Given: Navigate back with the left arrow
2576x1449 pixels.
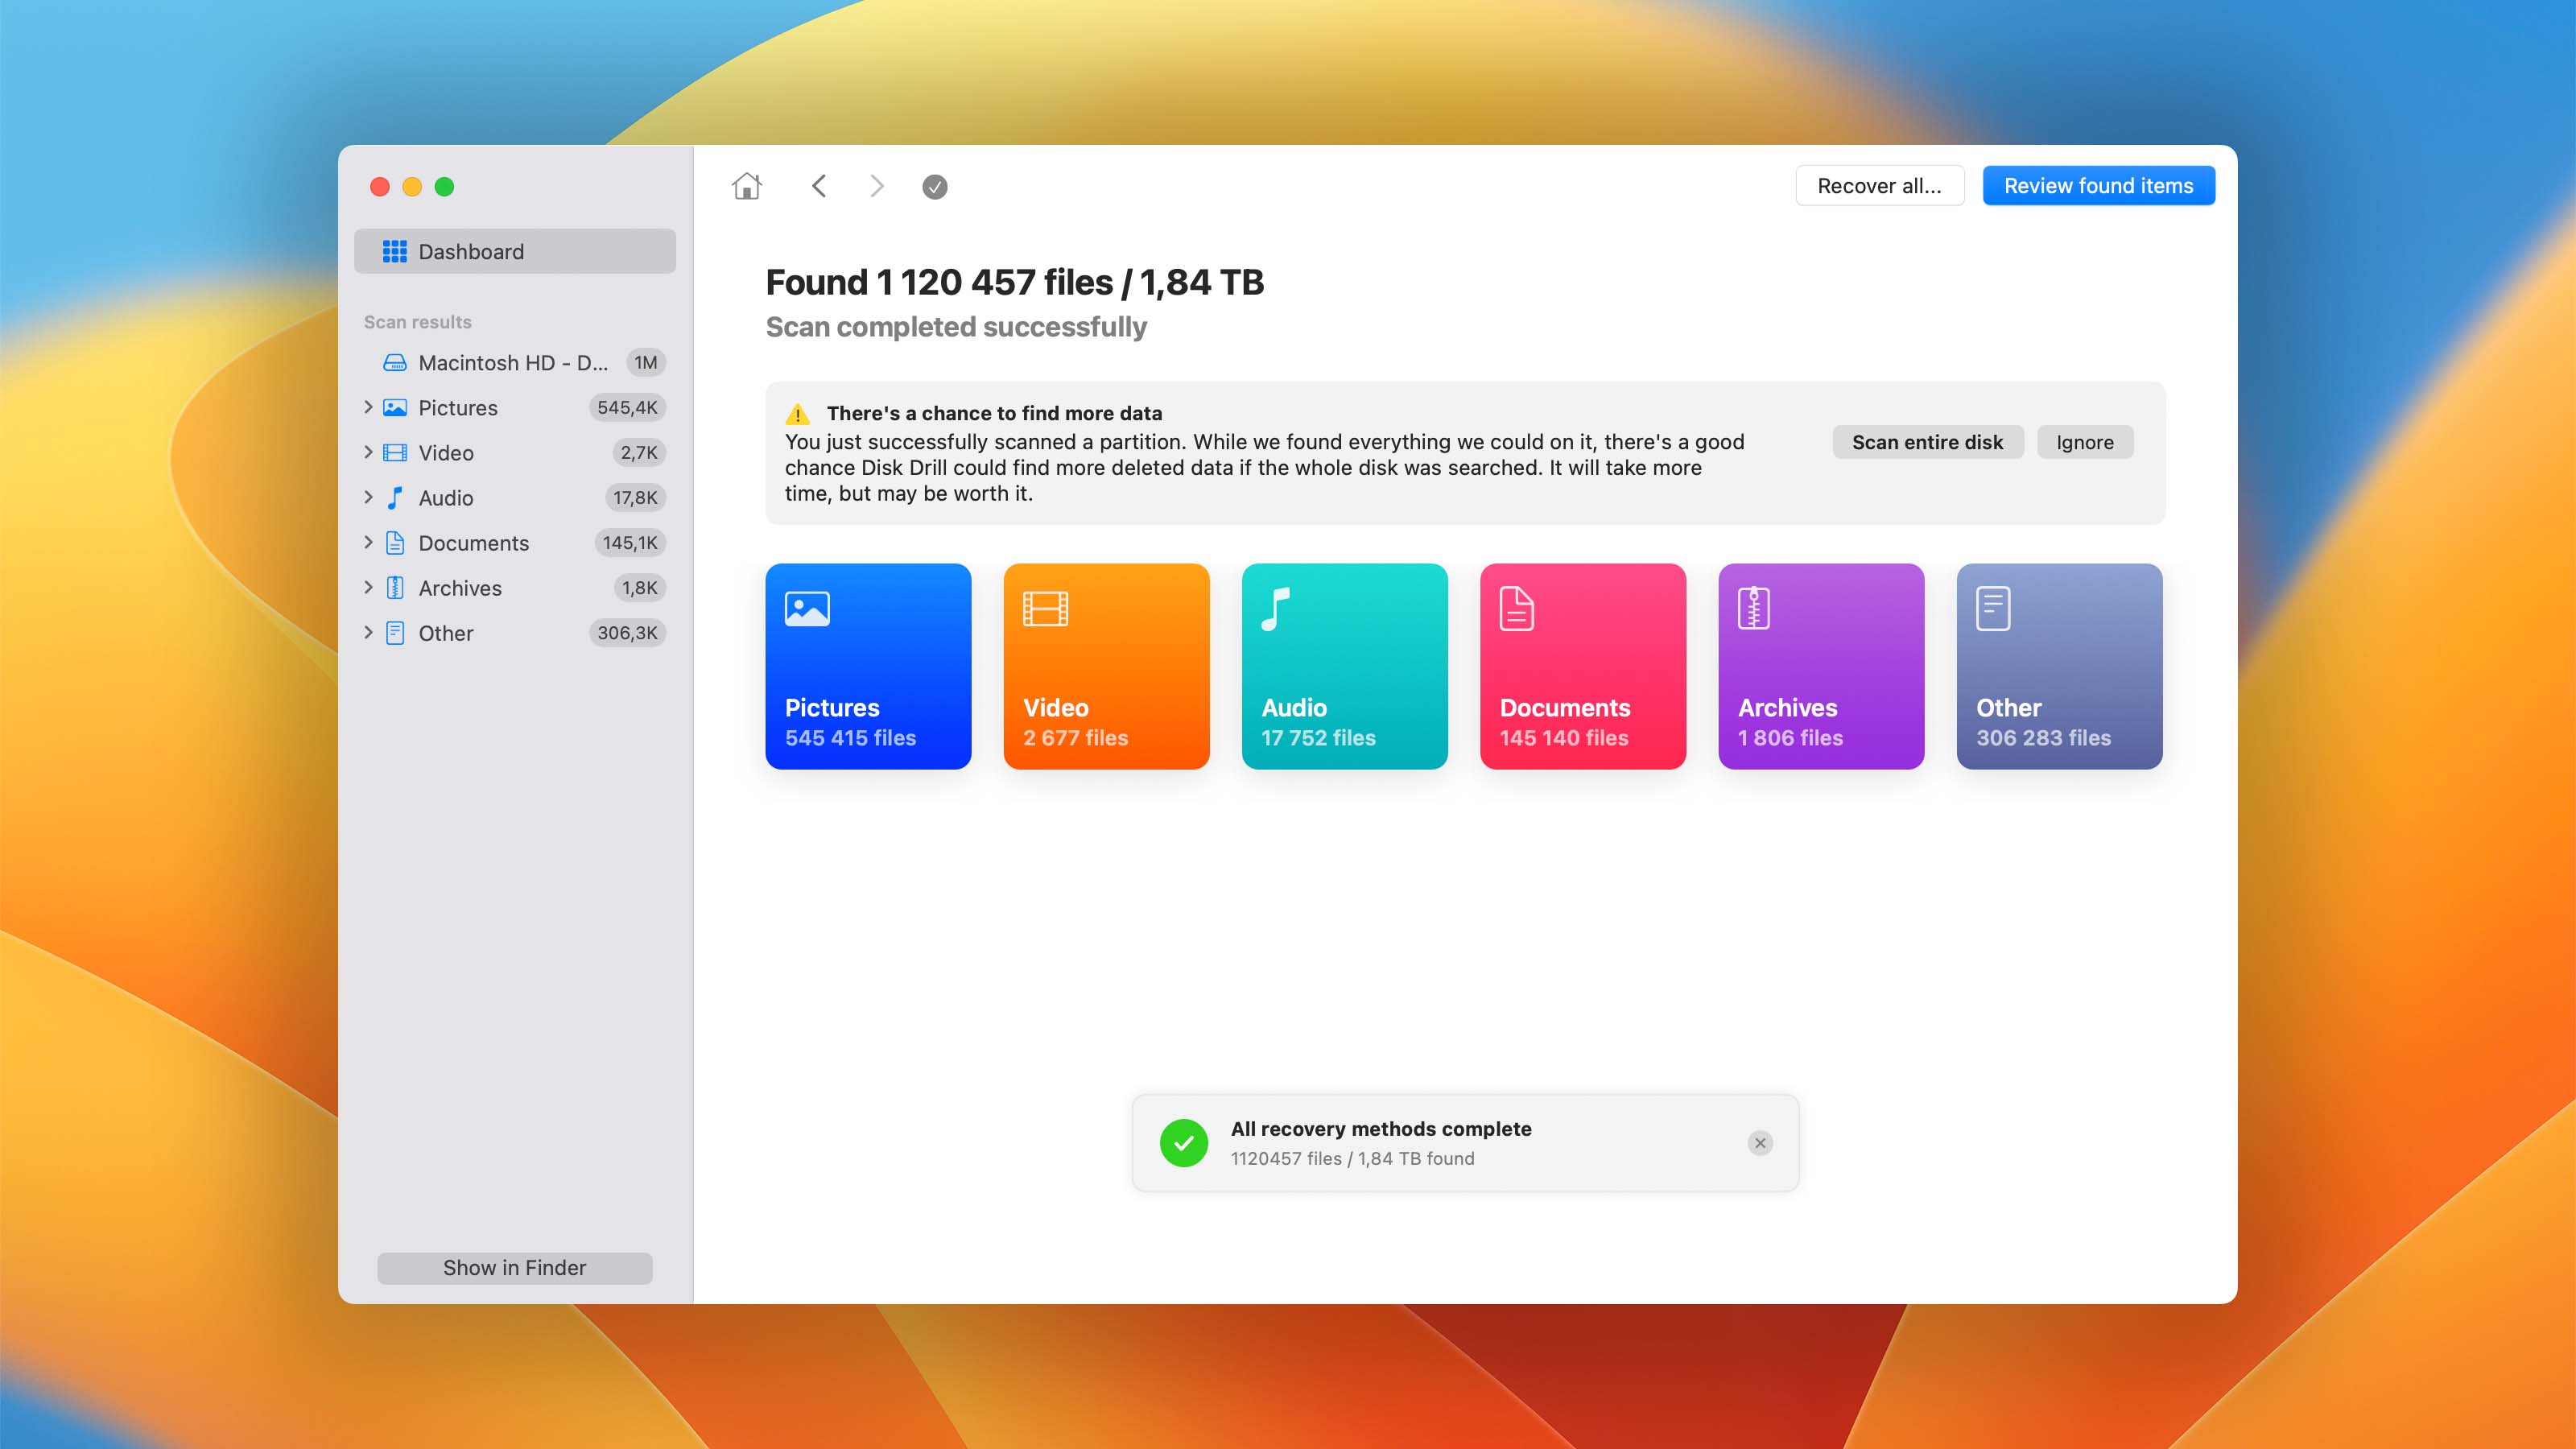Looking at the screenshot, I should [x=818, y=186].
